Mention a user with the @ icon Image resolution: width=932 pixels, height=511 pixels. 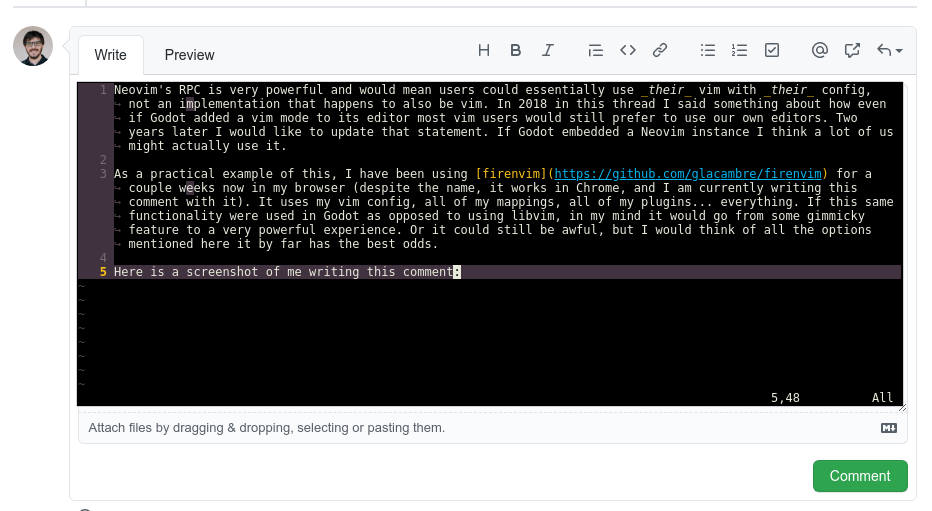click(x=820, y=51)
